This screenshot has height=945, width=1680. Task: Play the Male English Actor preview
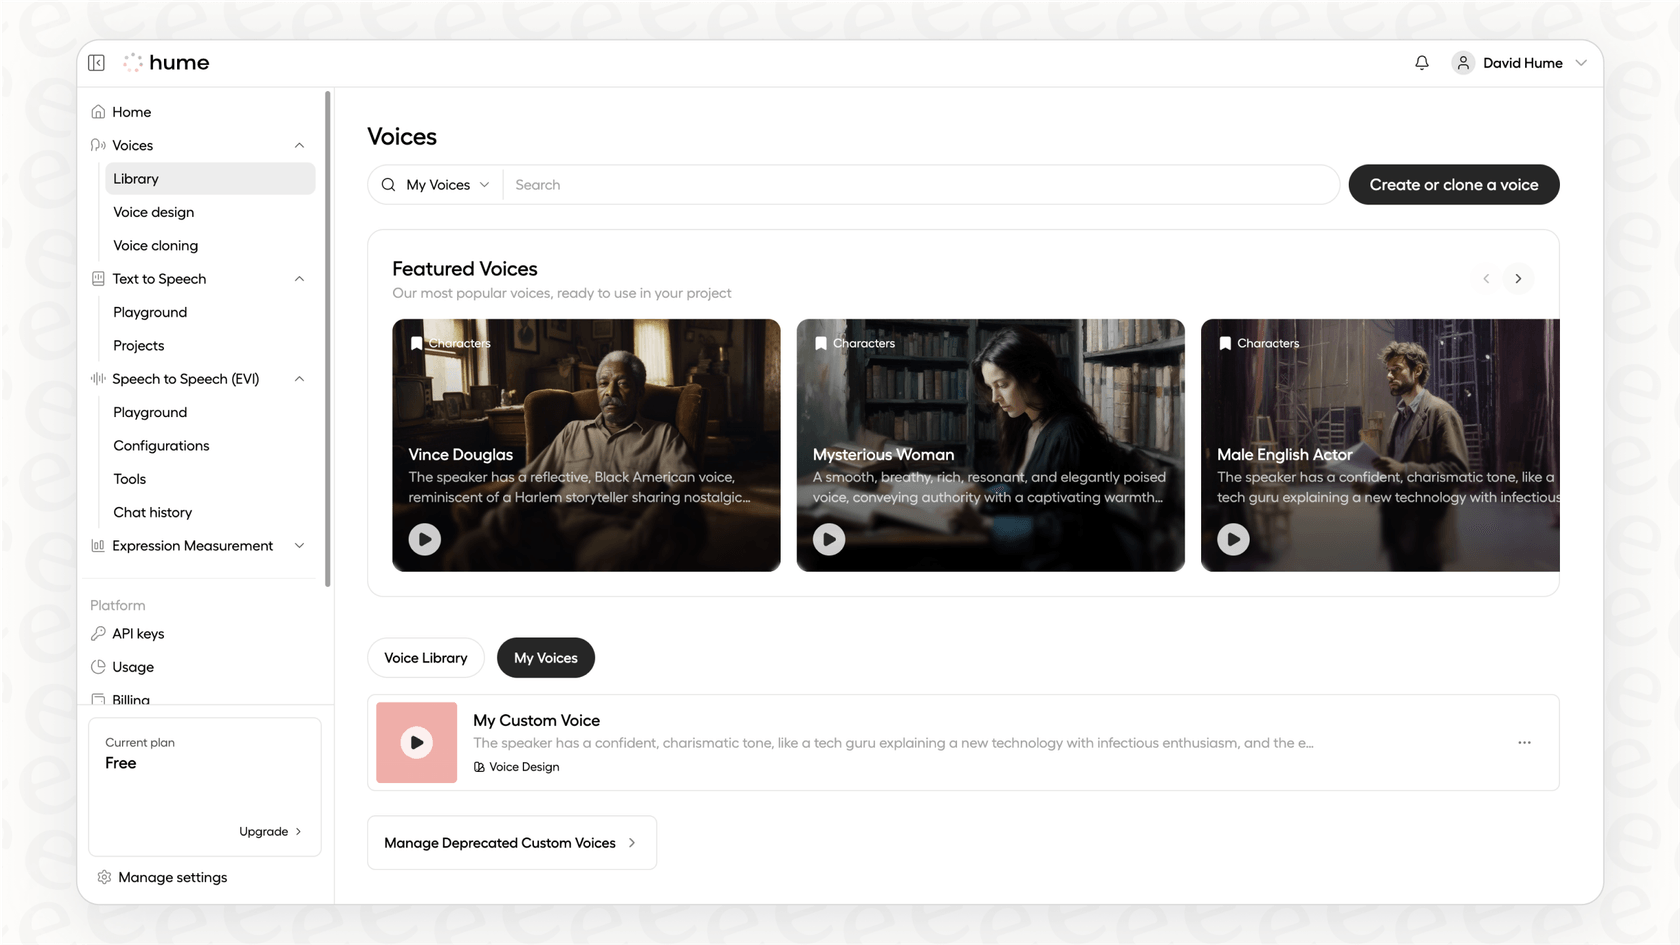coord(1232,539)
